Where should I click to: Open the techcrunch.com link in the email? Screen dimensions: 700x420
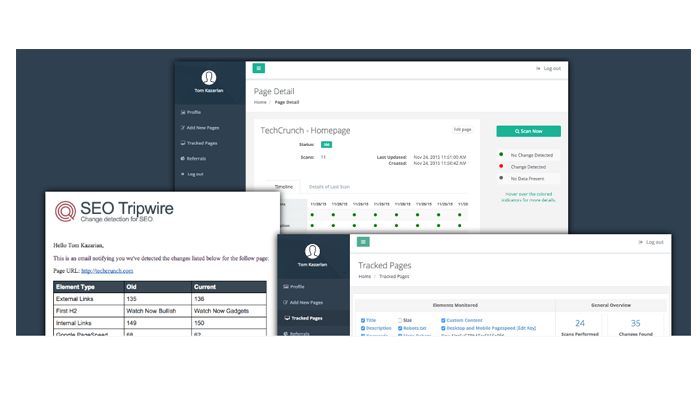tap(107, 270)
